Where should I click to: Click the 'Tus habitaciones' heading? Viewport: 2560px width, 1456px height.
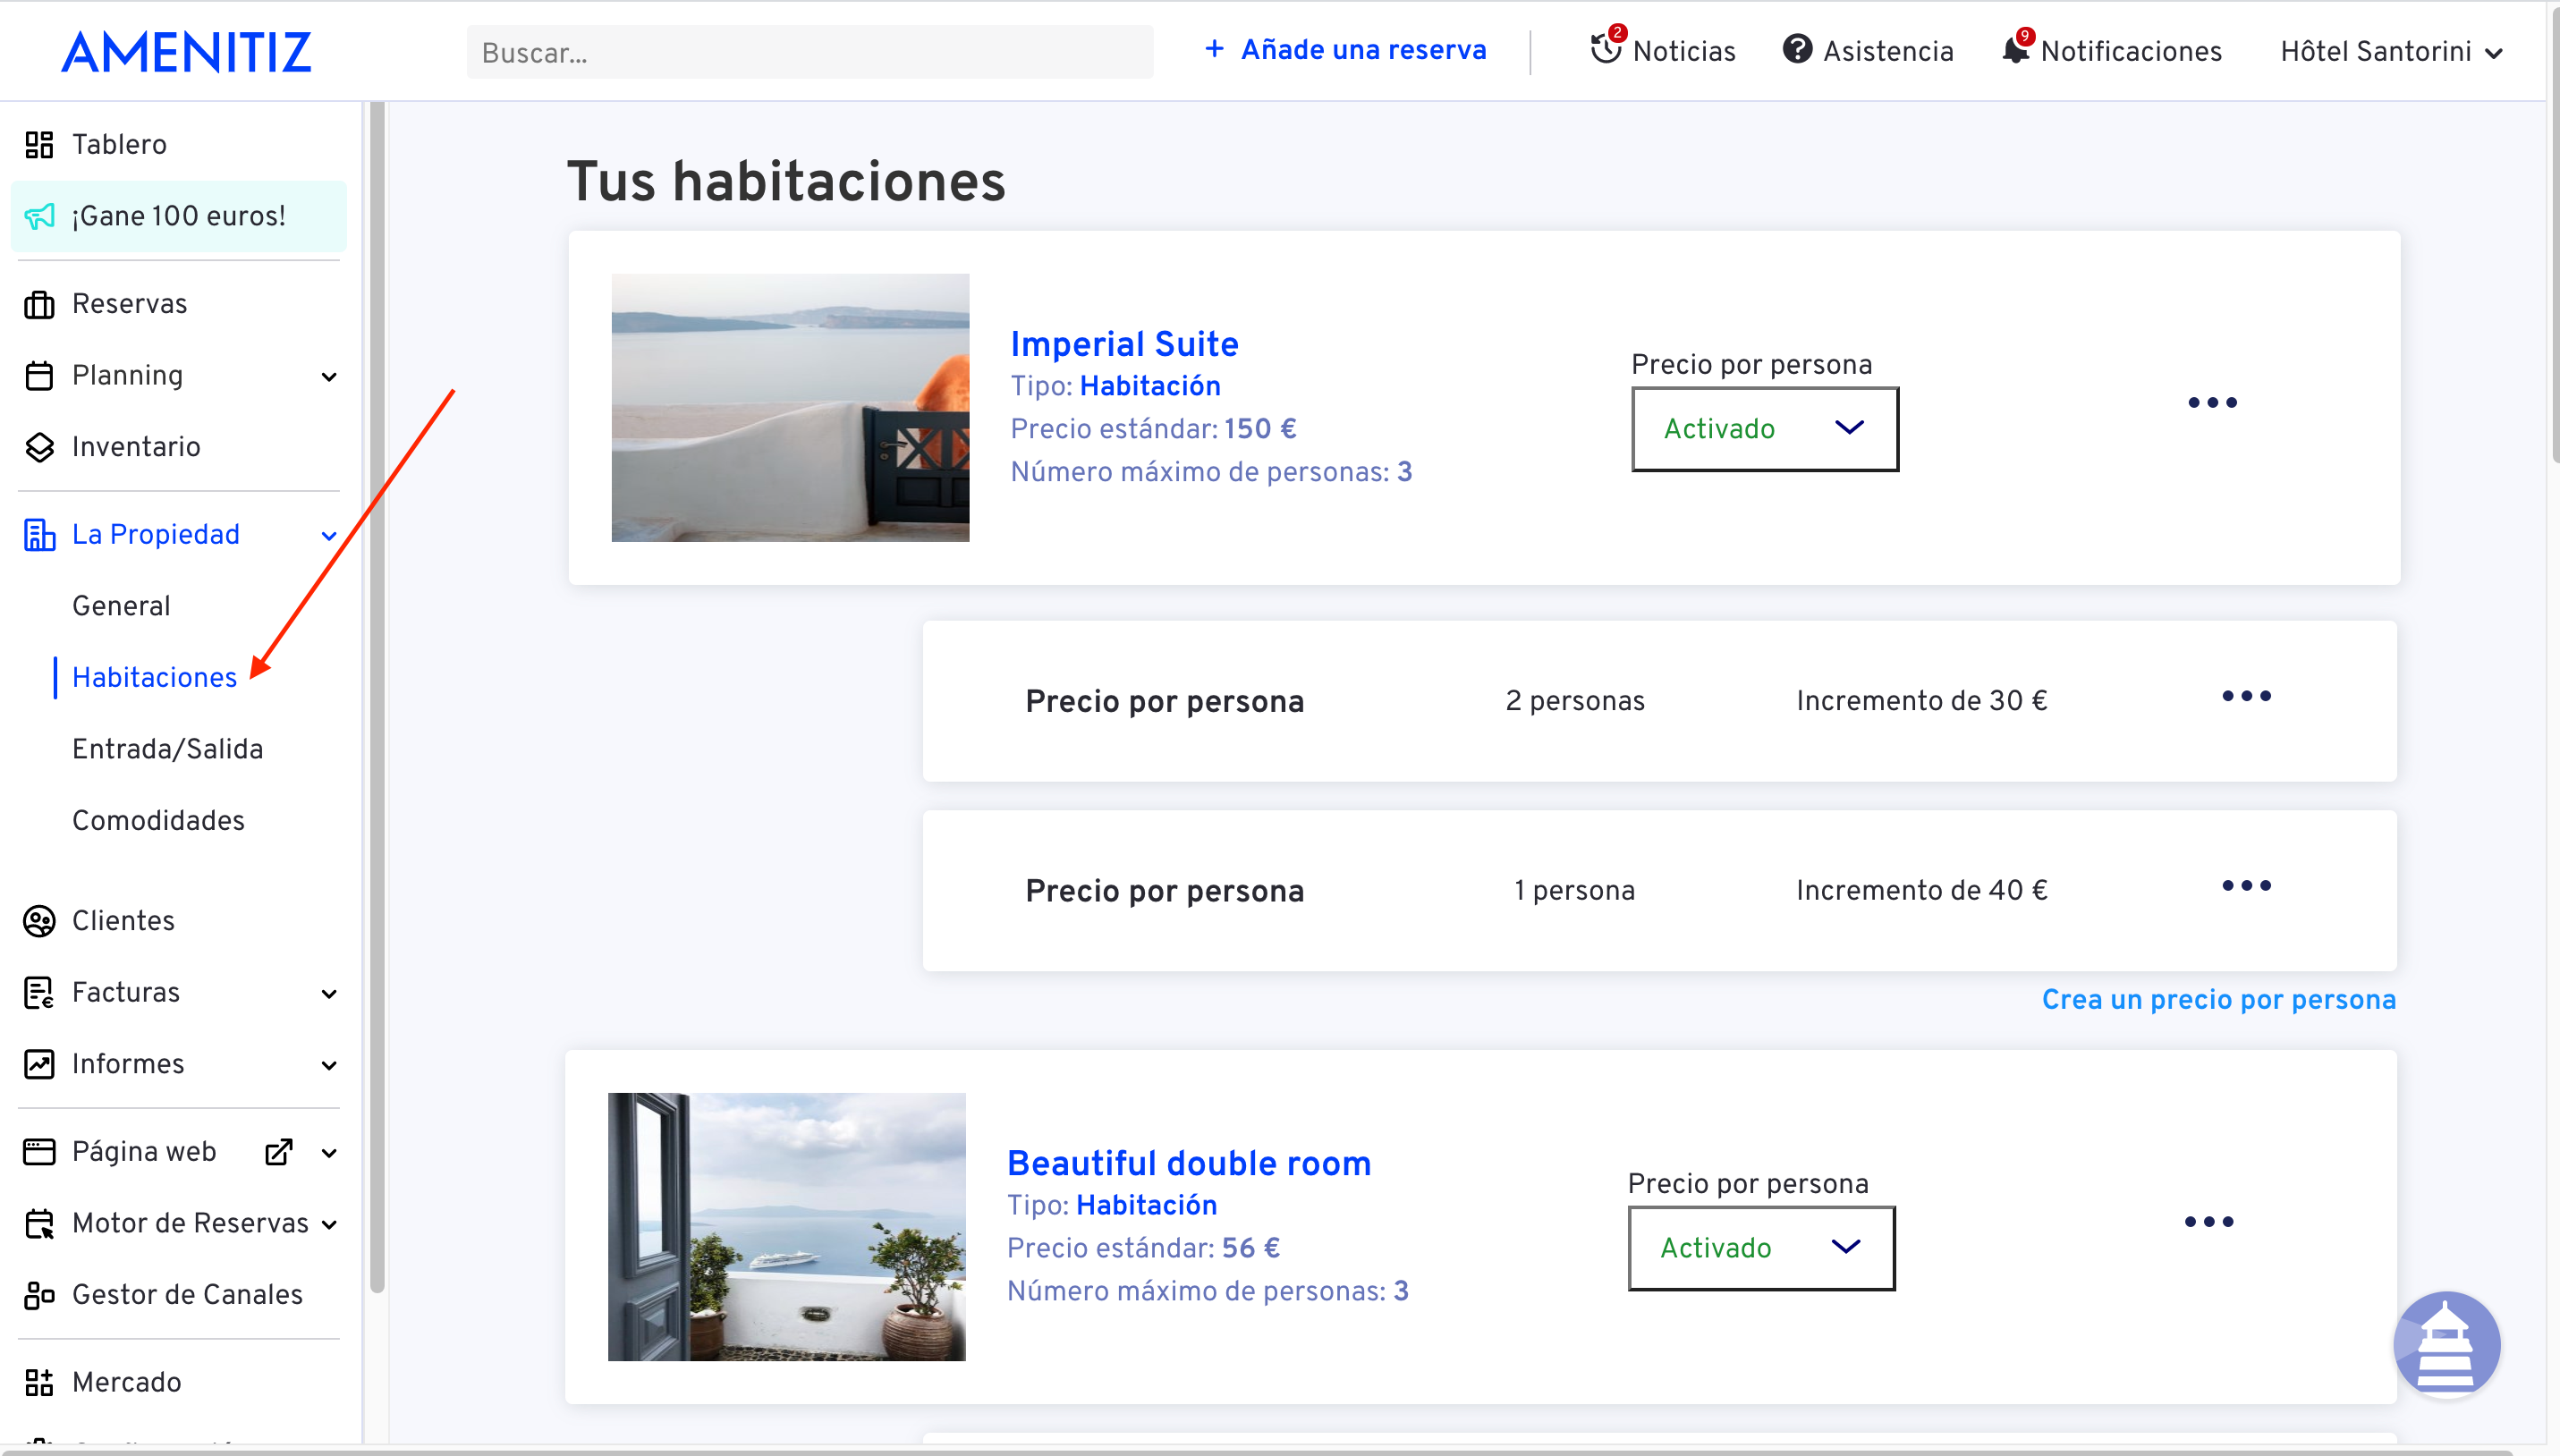coord(786,182)
